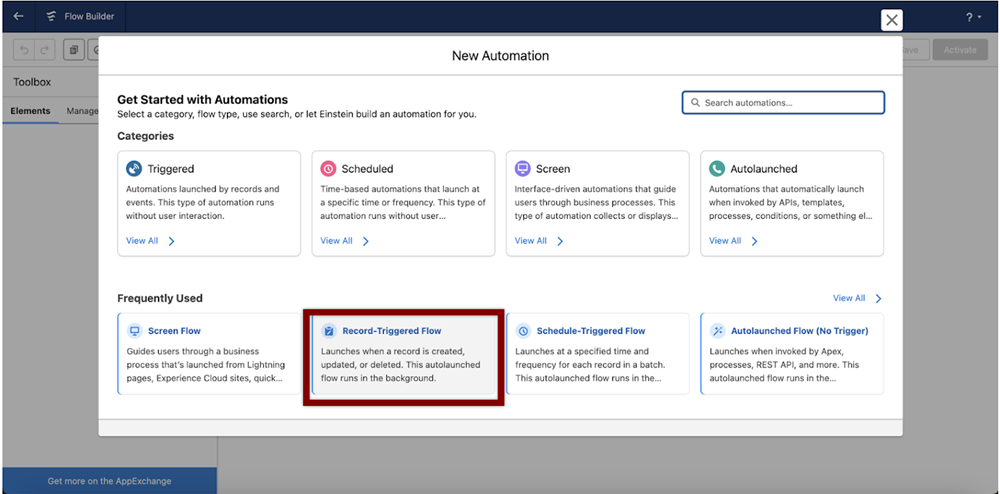Click the Screen Flow description text

point(206,365)
